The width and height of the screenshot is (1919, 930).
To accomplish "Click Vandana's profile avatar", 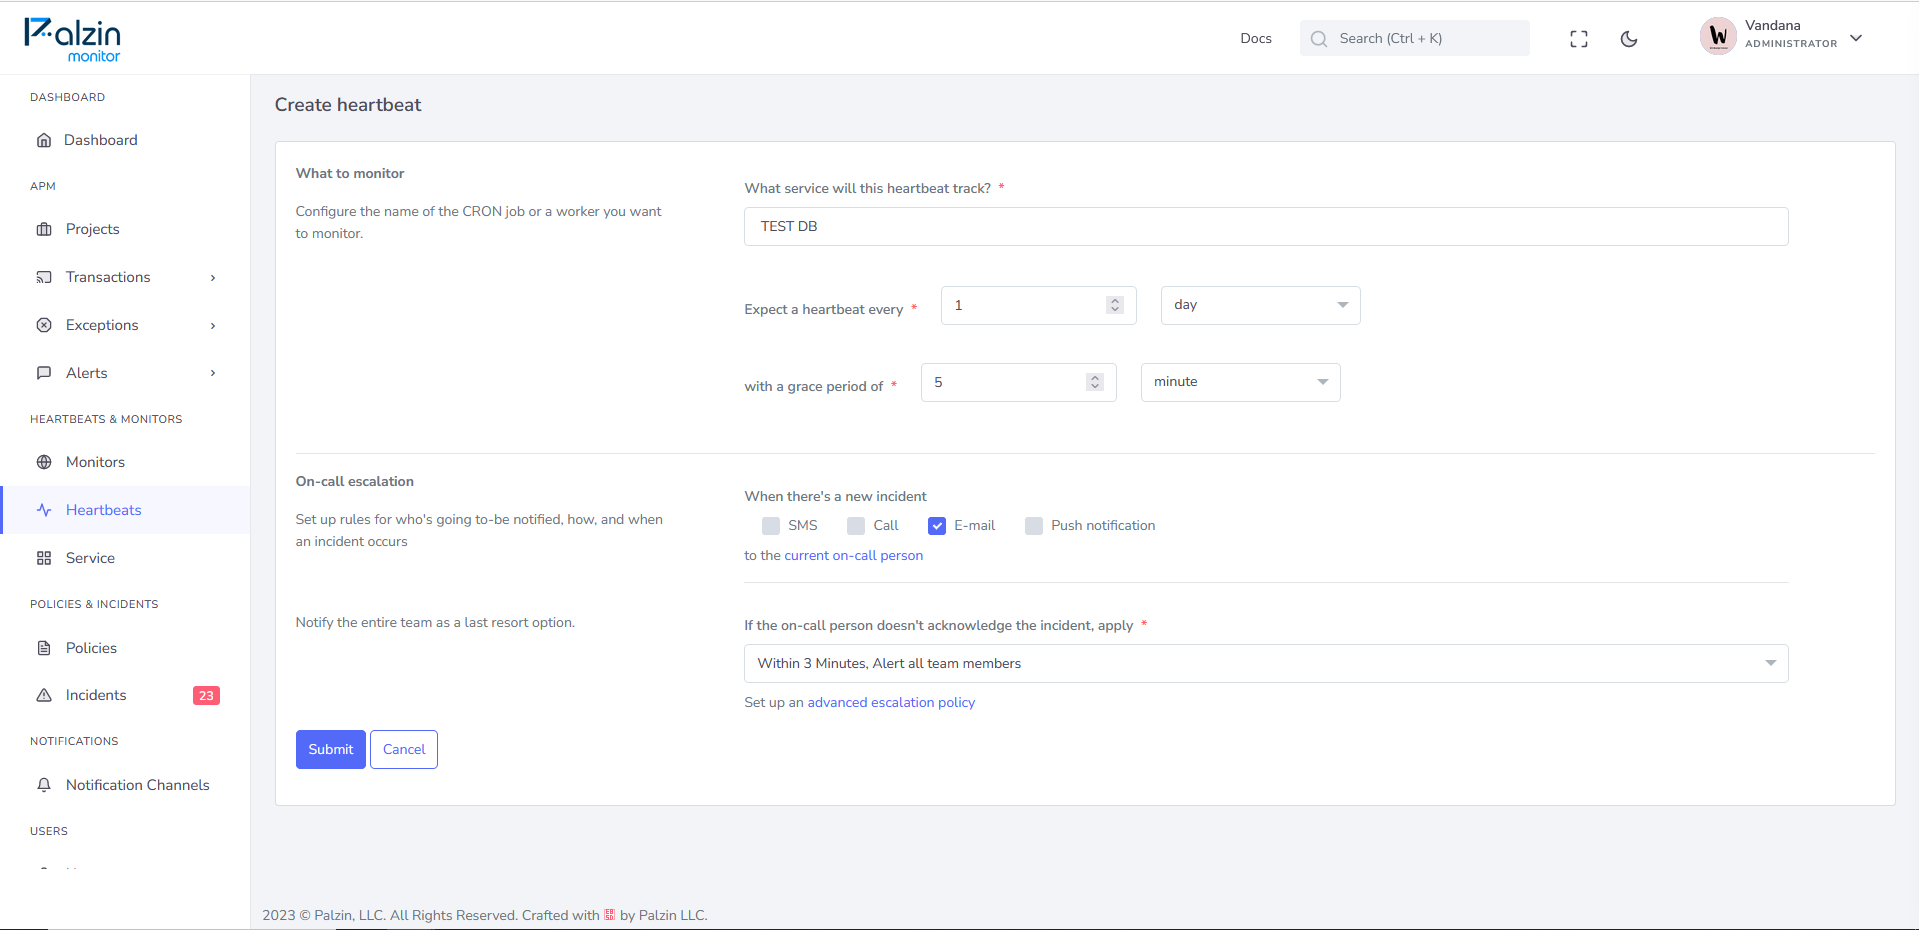I will pyautogui.click(x=1718, y=37).
